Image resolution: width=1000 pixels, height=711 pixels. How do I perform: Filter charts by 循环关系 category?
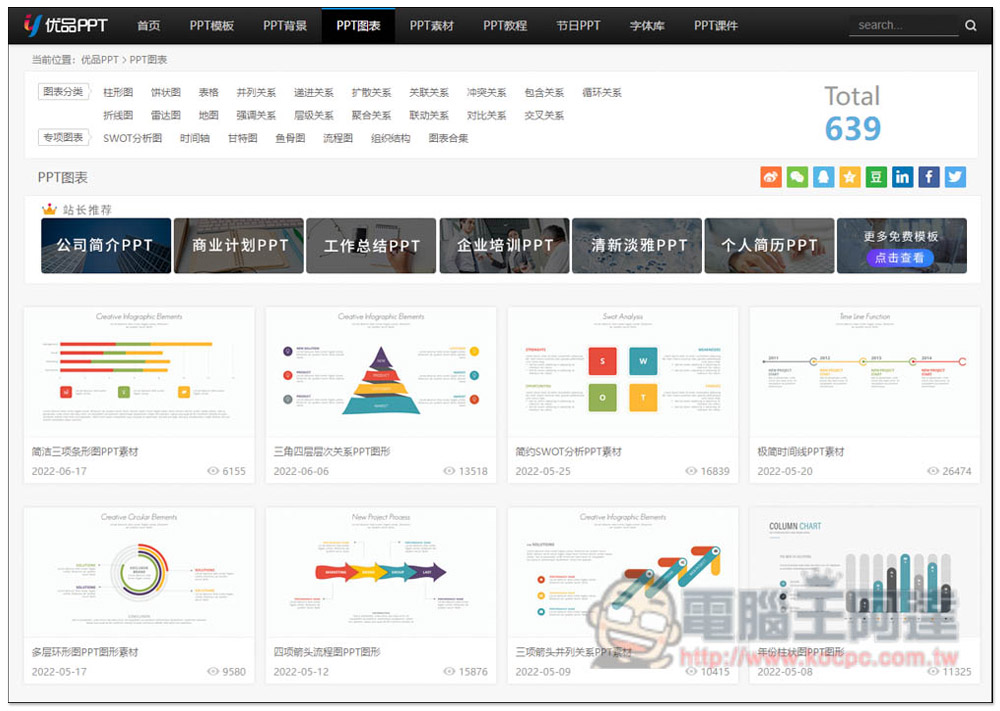pyautogui.click(x=602, y=92)
